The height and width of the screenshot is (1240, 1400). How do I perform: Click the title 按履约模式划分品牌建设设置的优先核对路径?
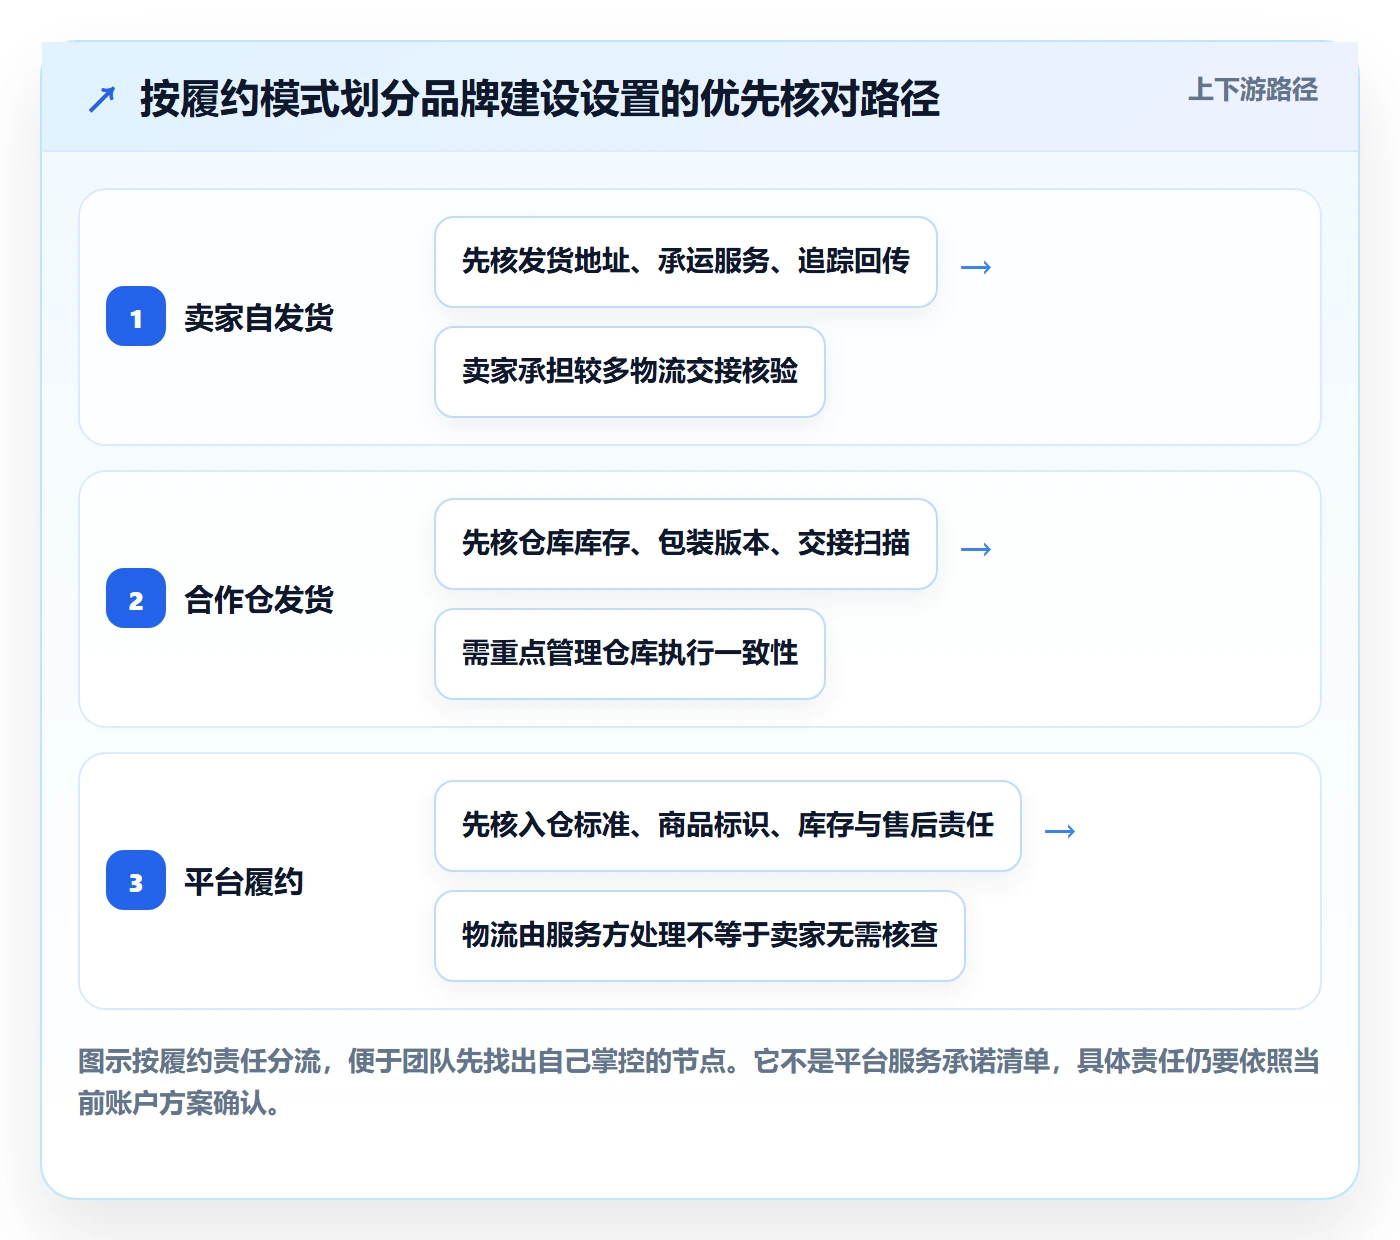point(540,99)
